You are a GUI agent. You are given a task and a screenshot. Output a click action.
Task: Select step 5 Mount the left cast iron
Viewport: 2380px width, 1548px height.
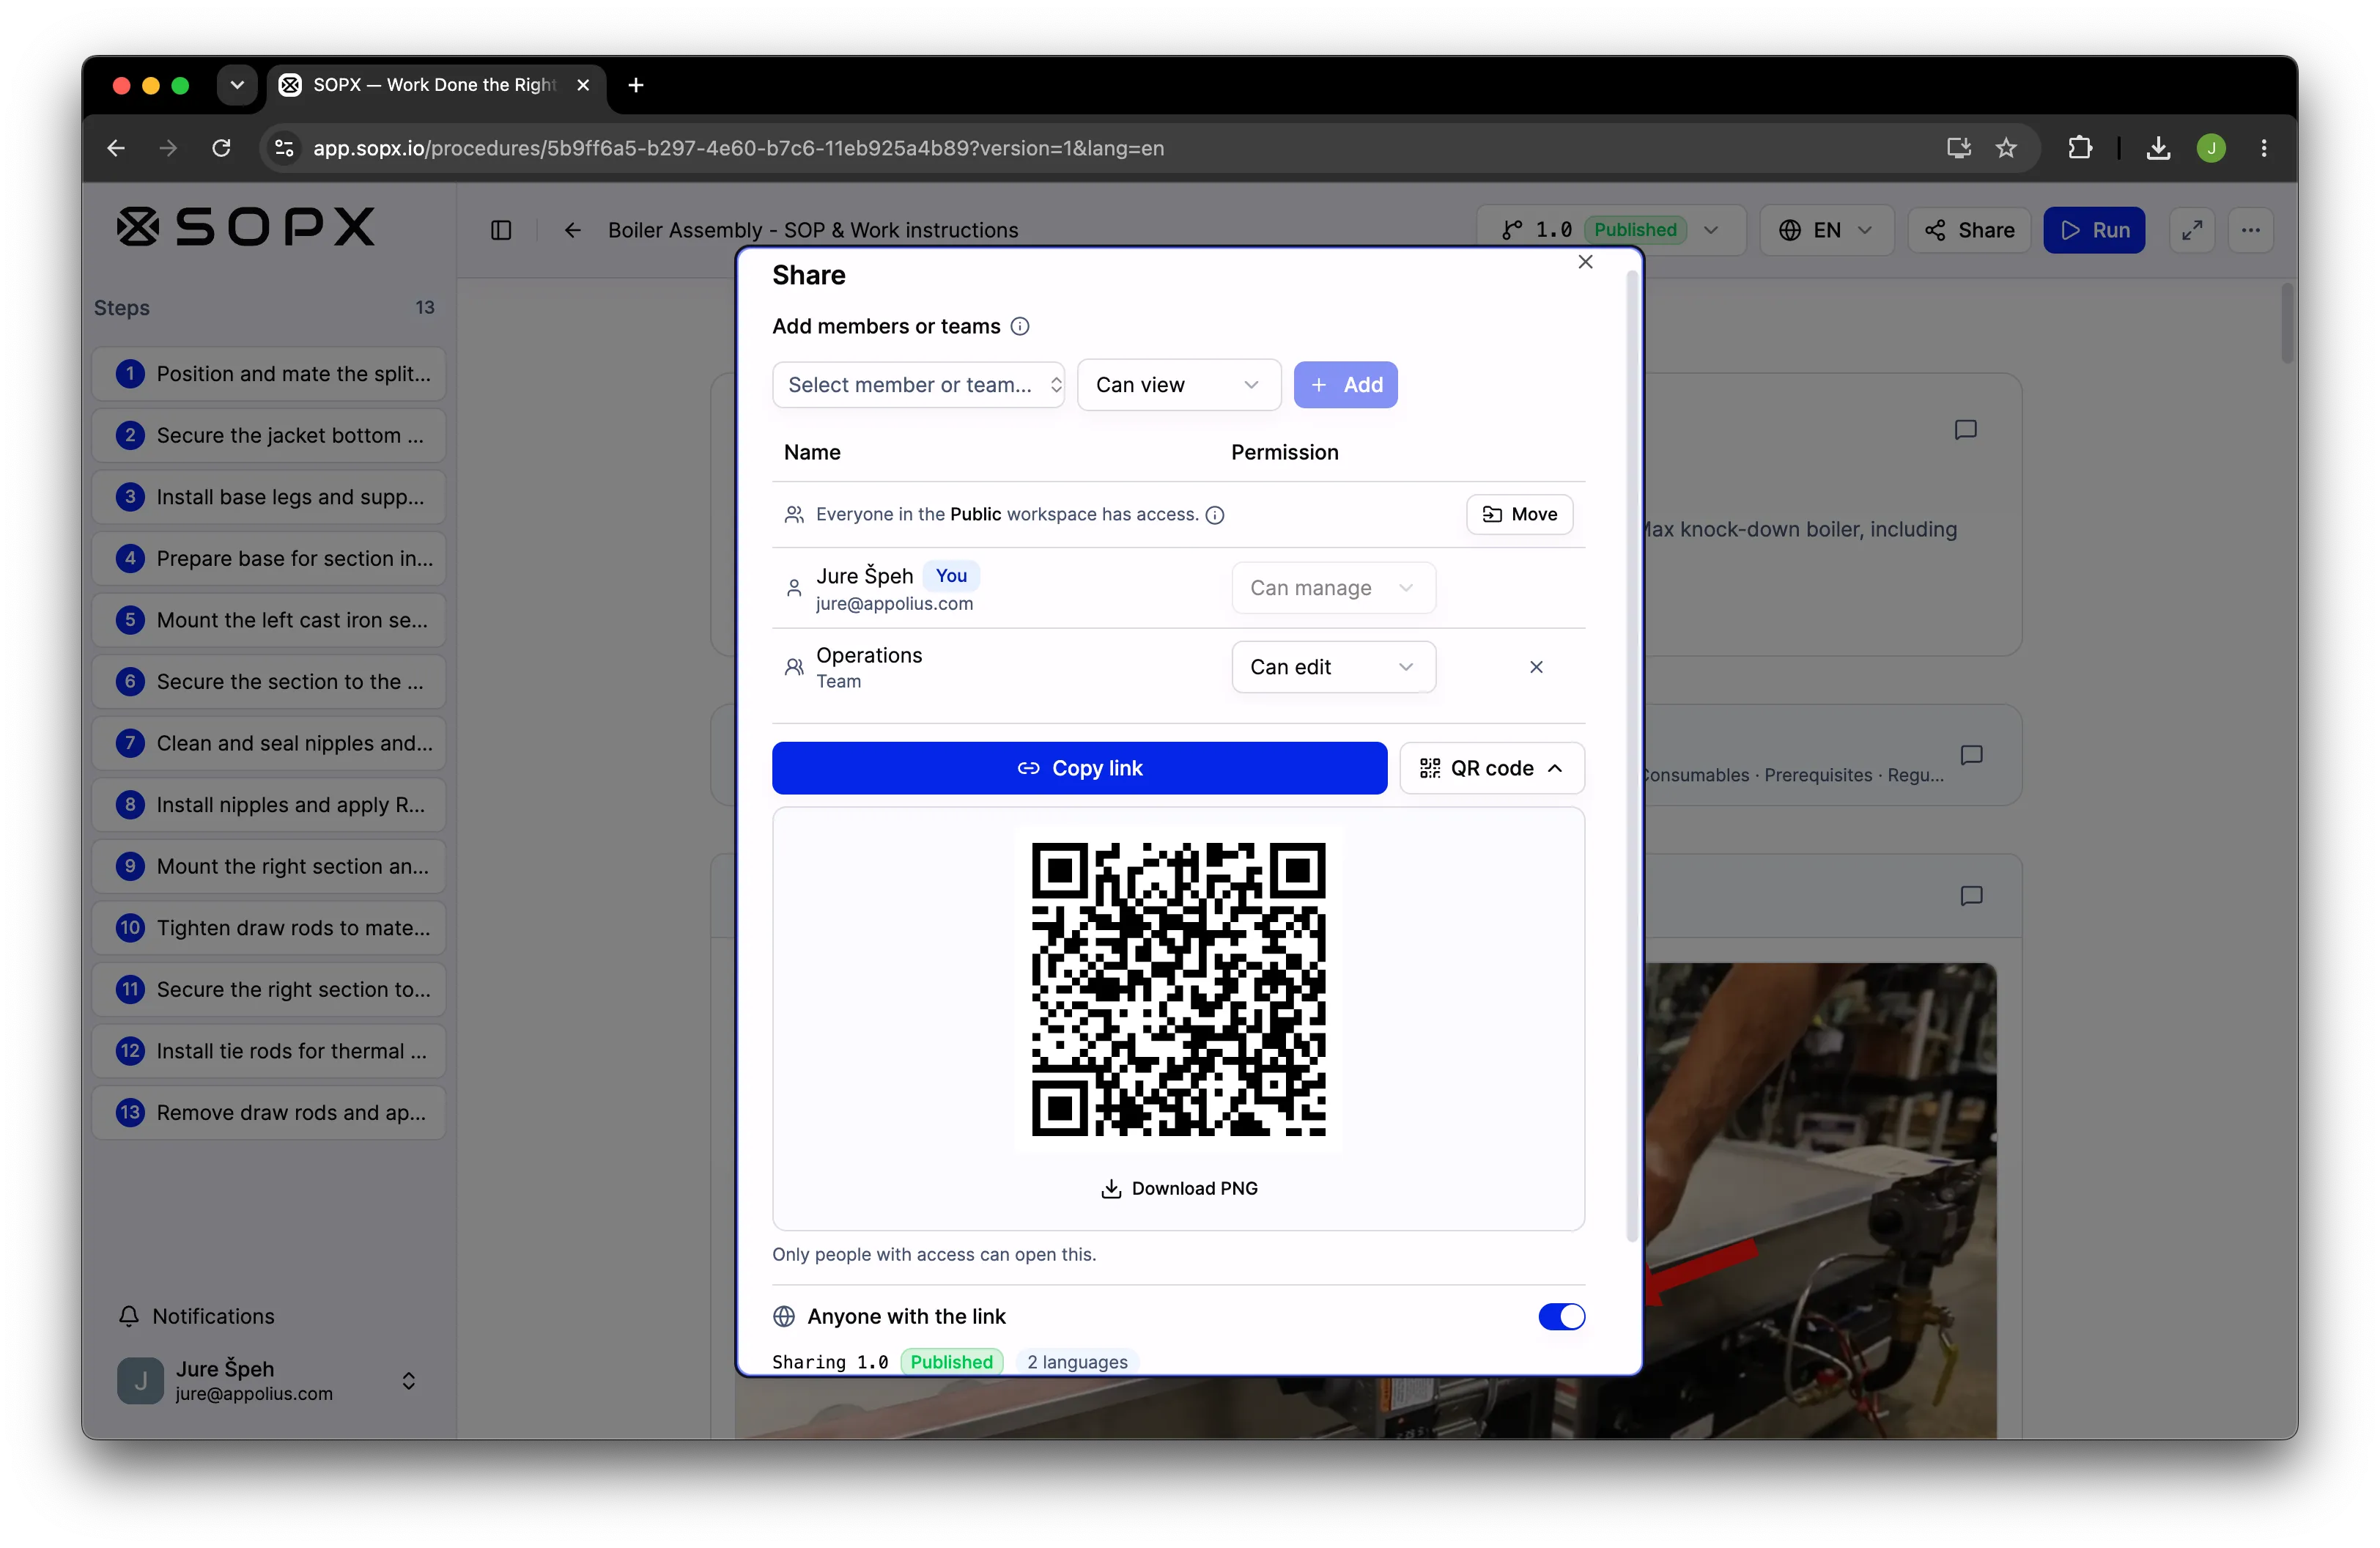(x=269, y=620)
